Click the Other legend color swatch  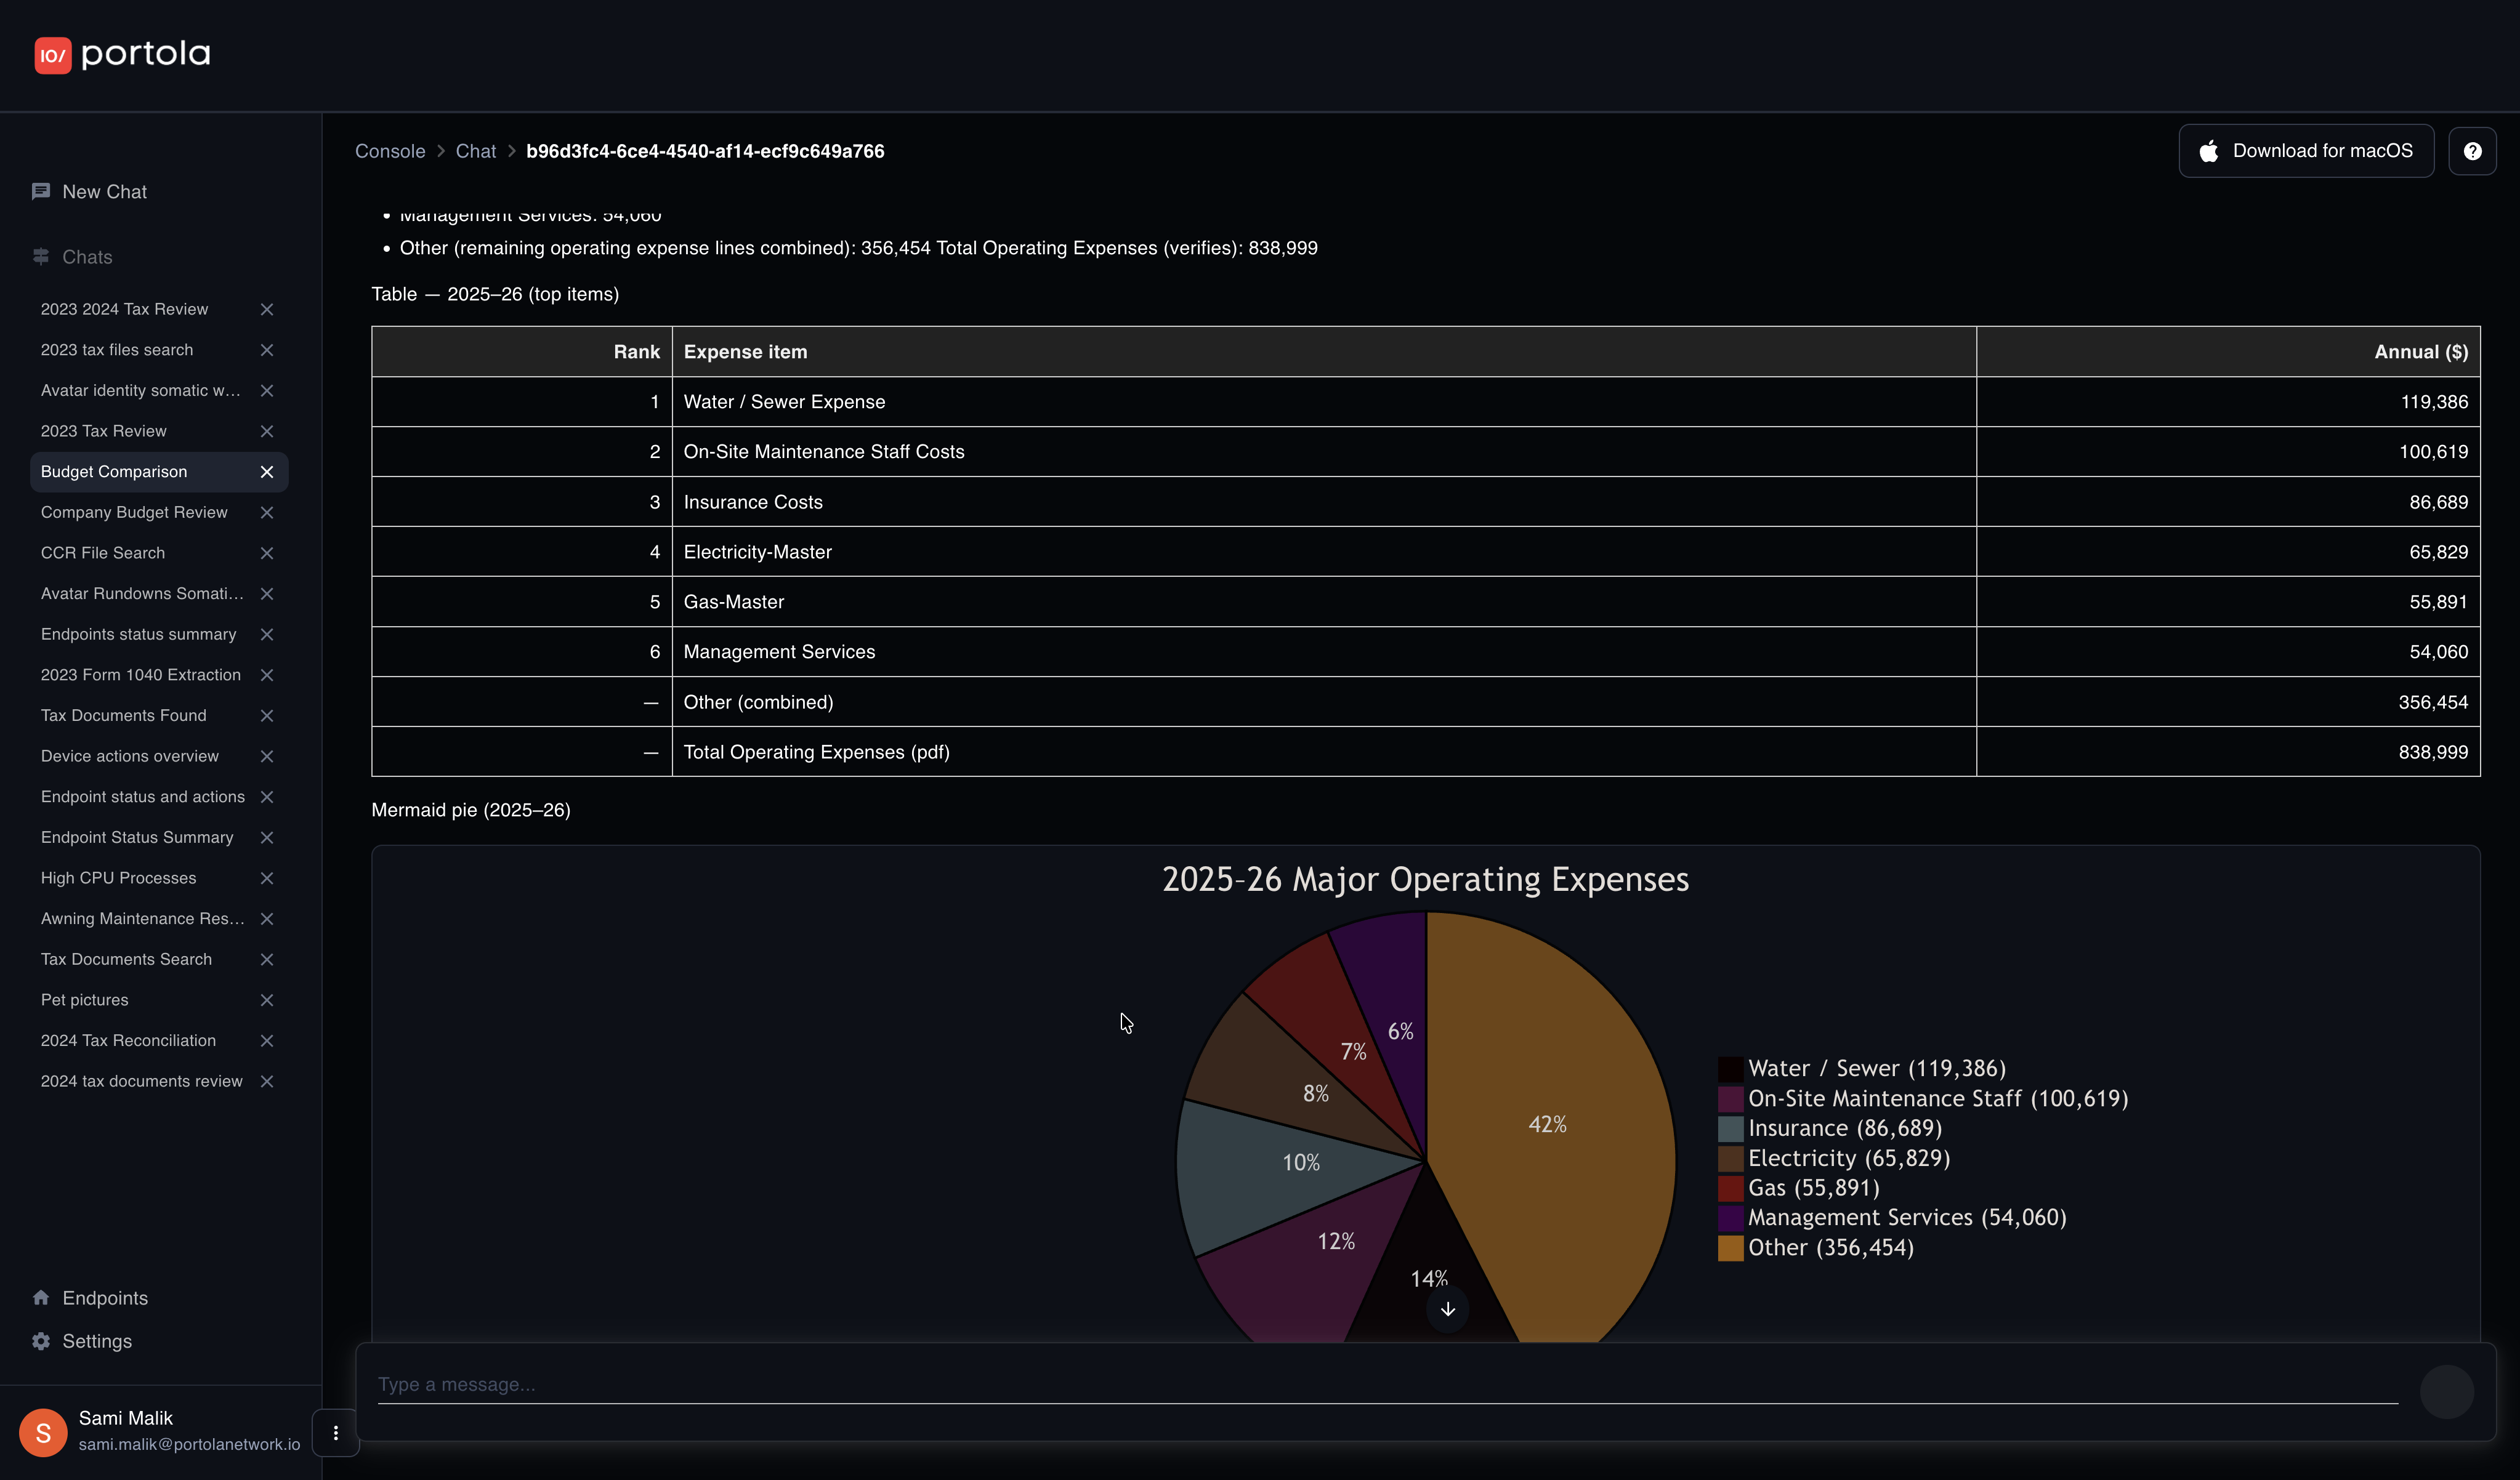(x=1730, y=1248)
